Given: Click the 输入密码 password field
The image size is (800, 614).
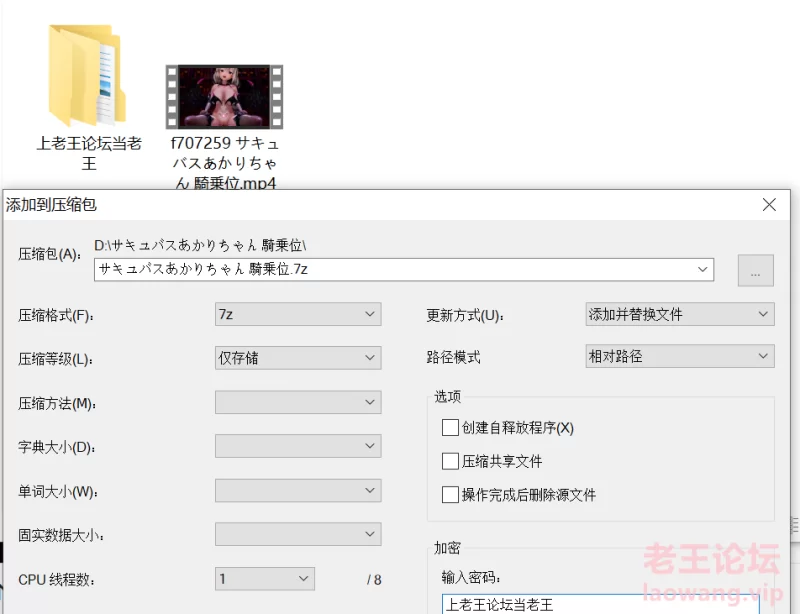Looking at the screenshot, I should [x=601, y=604].
